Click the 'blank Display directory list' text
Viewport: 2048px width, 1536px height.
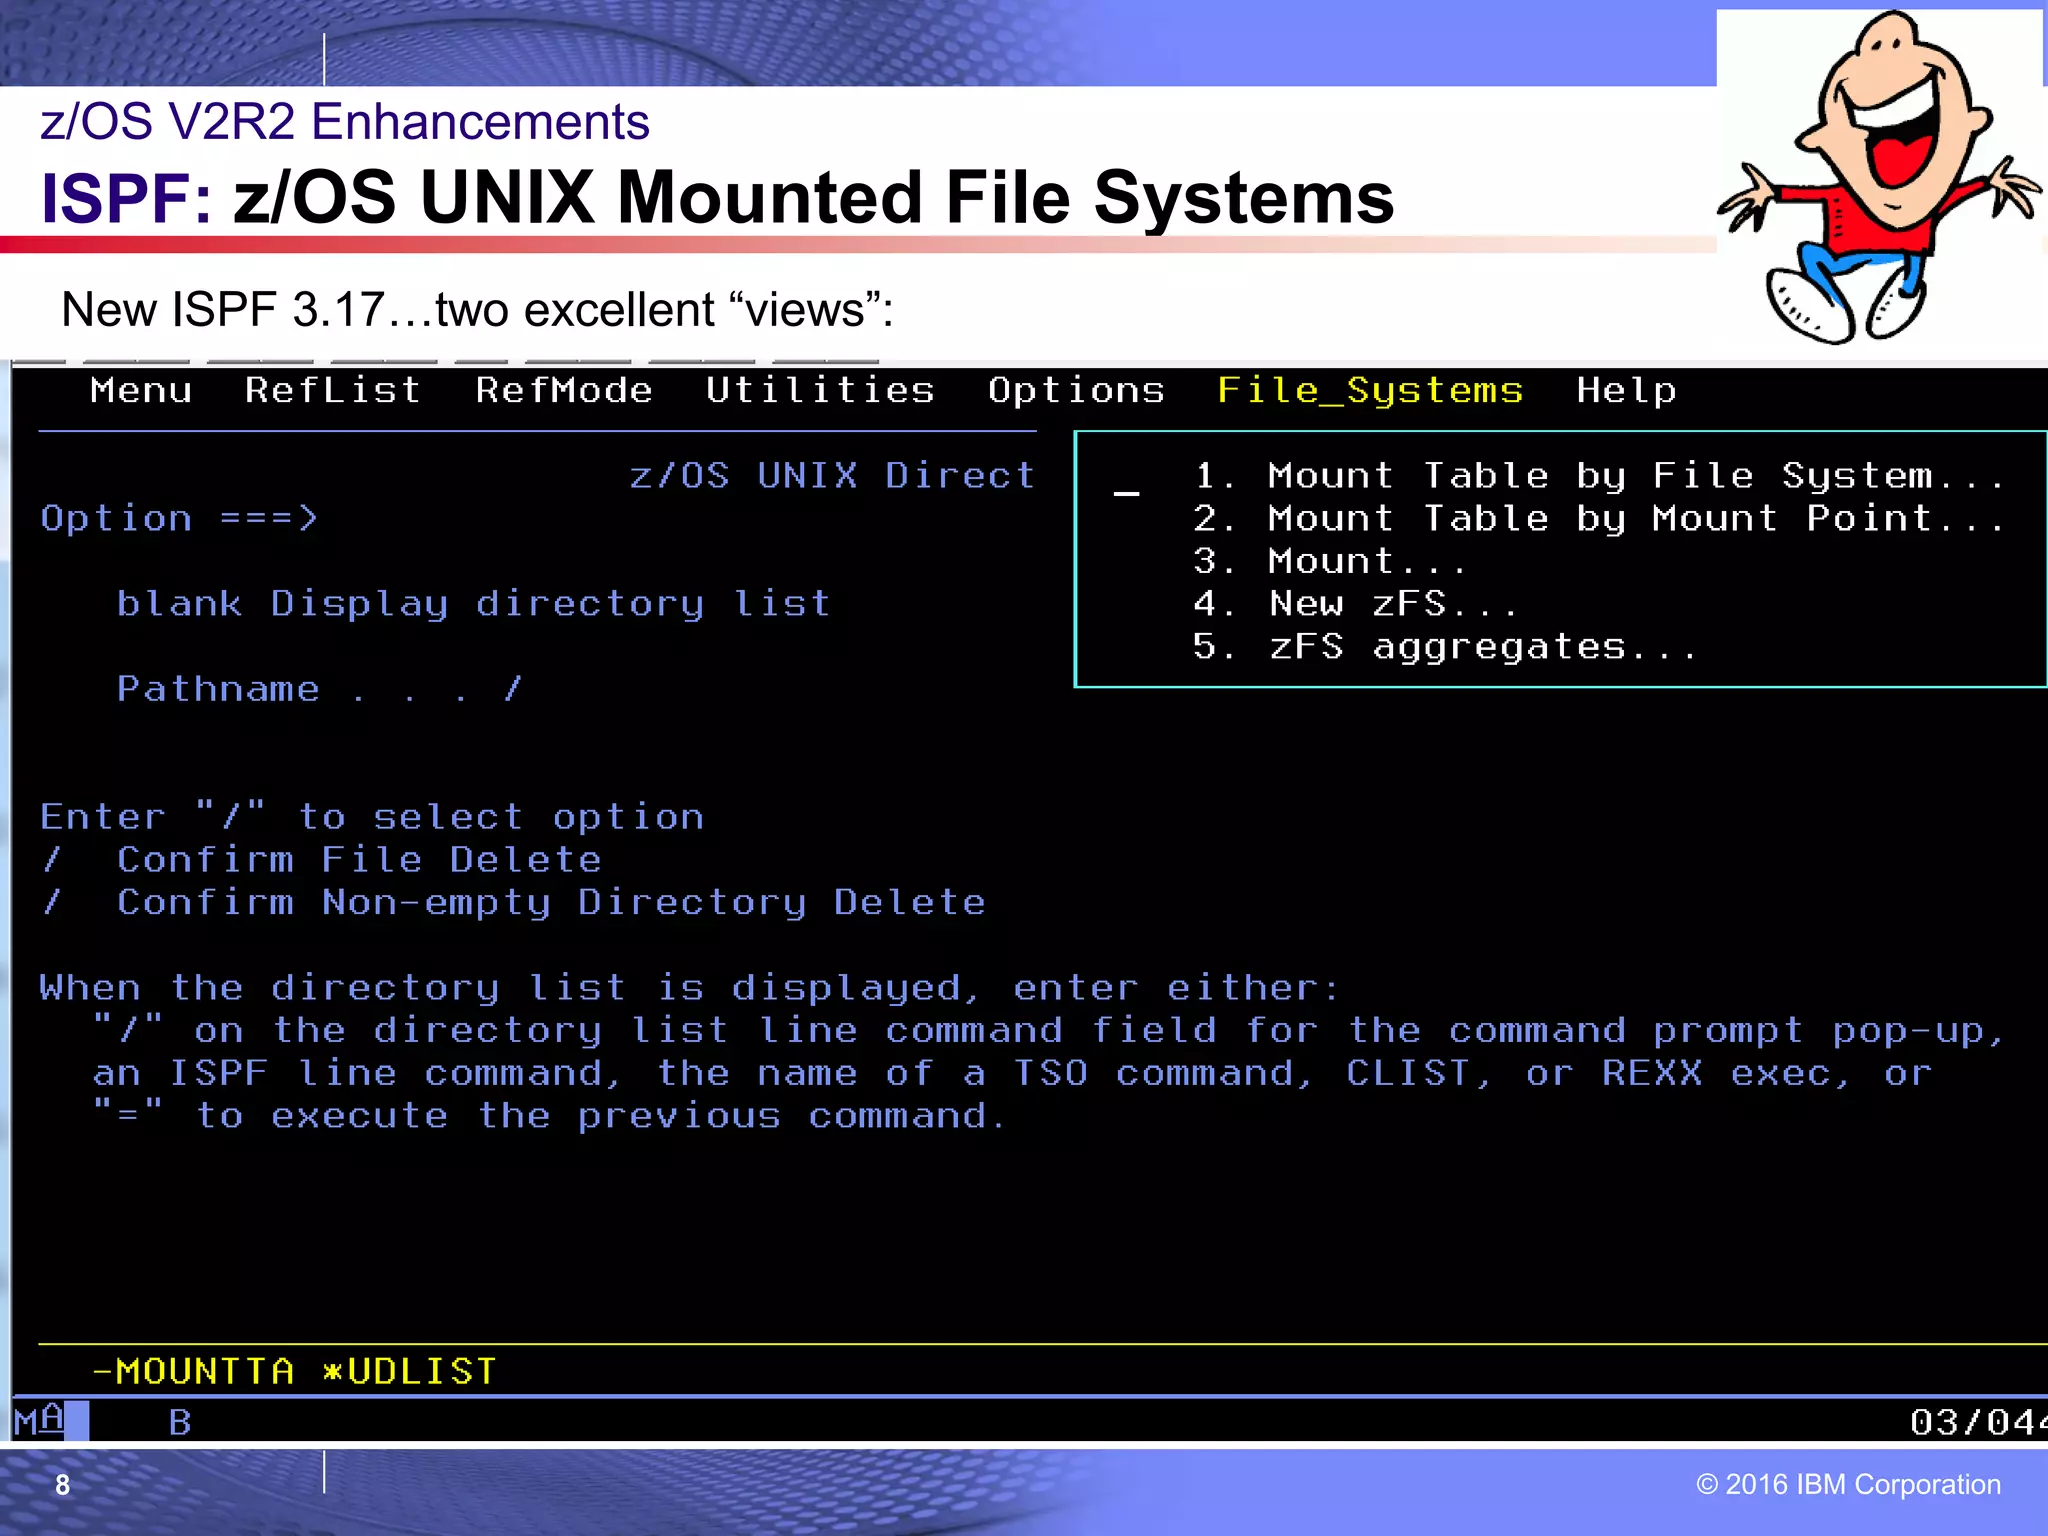(x=474, y=604)
